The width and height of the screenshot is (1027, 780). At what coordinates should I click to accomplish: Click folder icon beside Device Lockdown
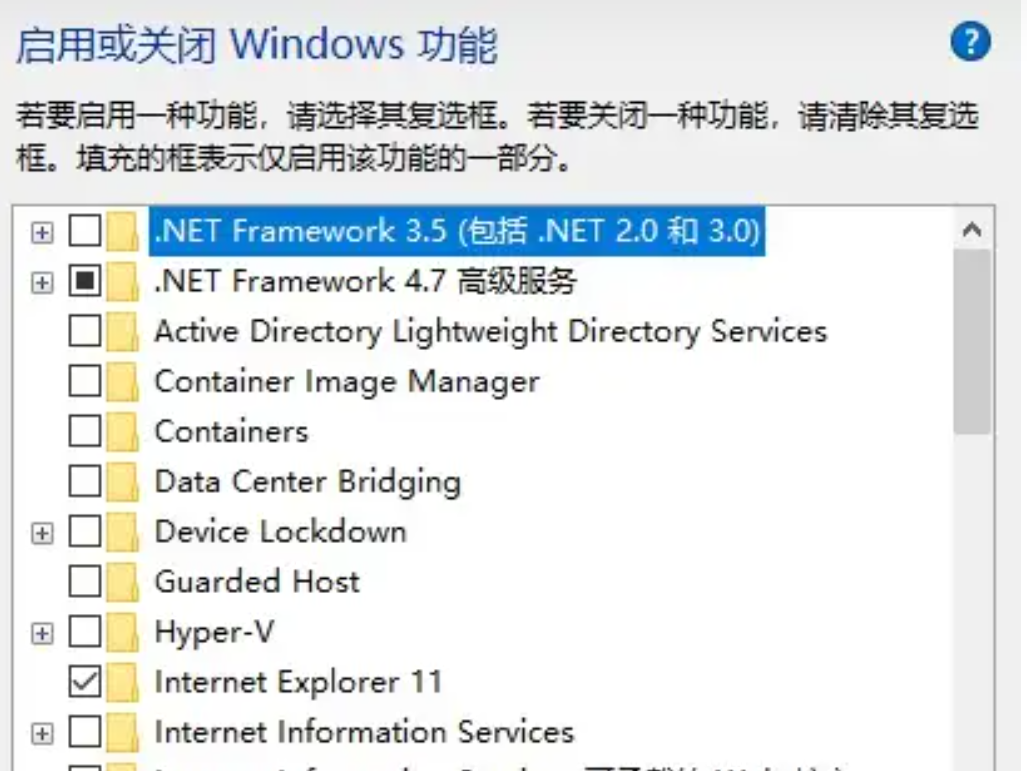(123, 532)
